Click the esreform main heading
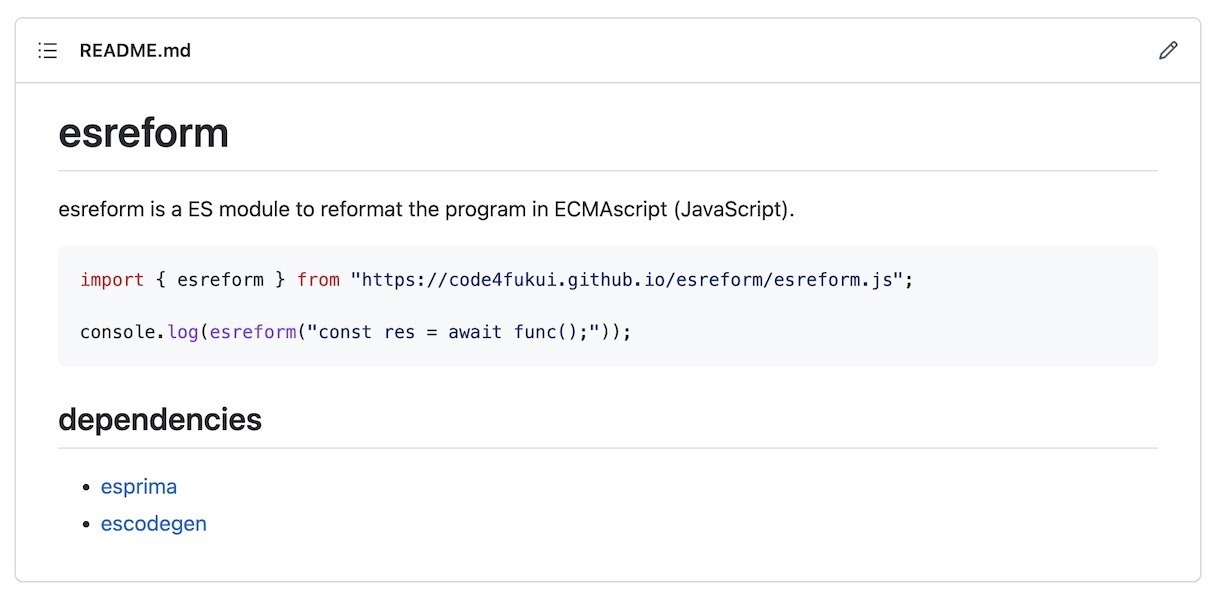Viewport: 1220px width, 601px height. click(x=143, y=133)
